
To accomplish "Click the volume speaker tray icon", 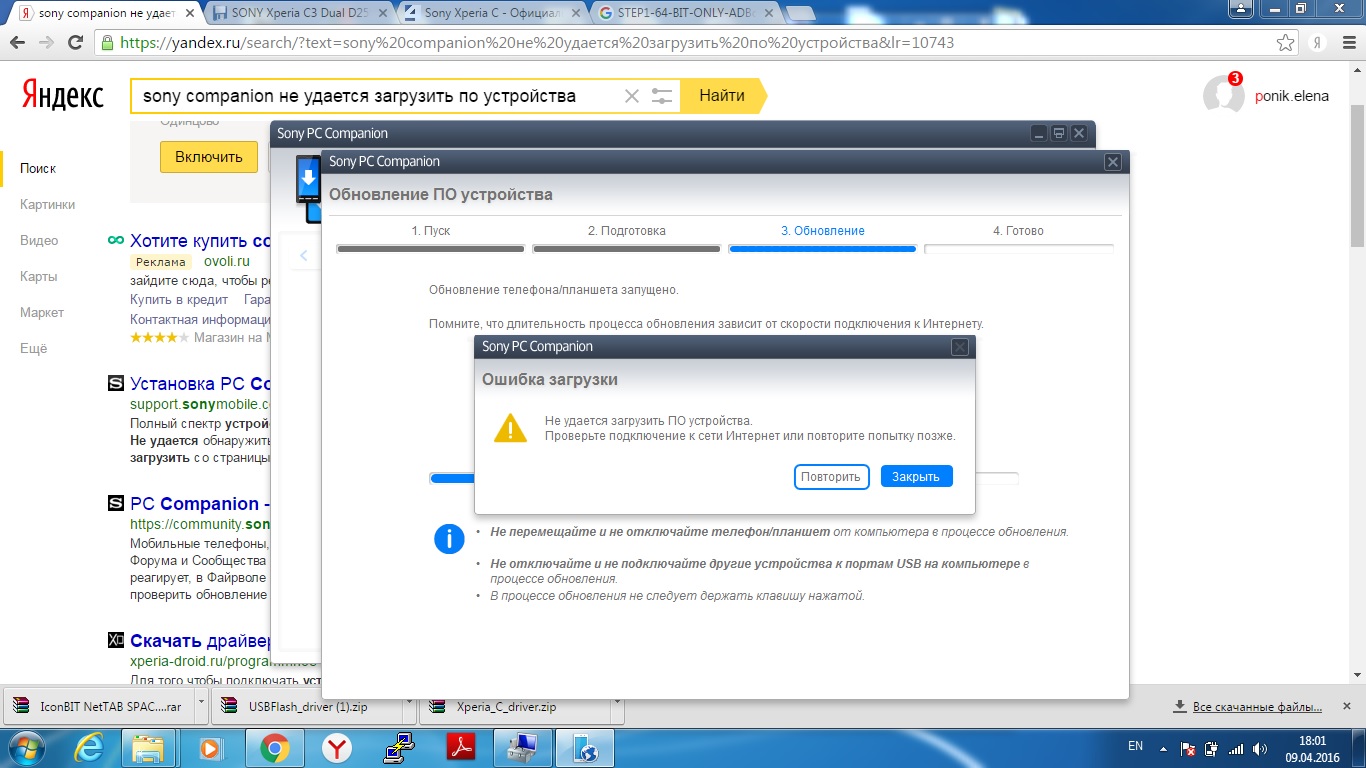I will tap(1261, 748).
